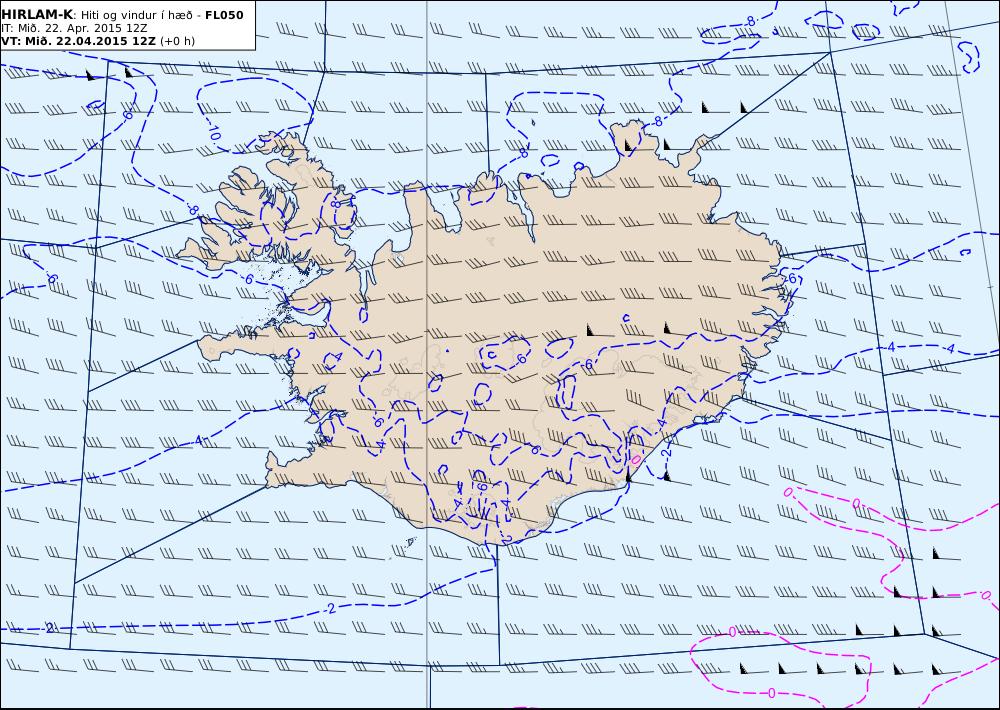
Task: Click the 'Hiti og vindur í hæð' caption
Action: click(136, 15)
